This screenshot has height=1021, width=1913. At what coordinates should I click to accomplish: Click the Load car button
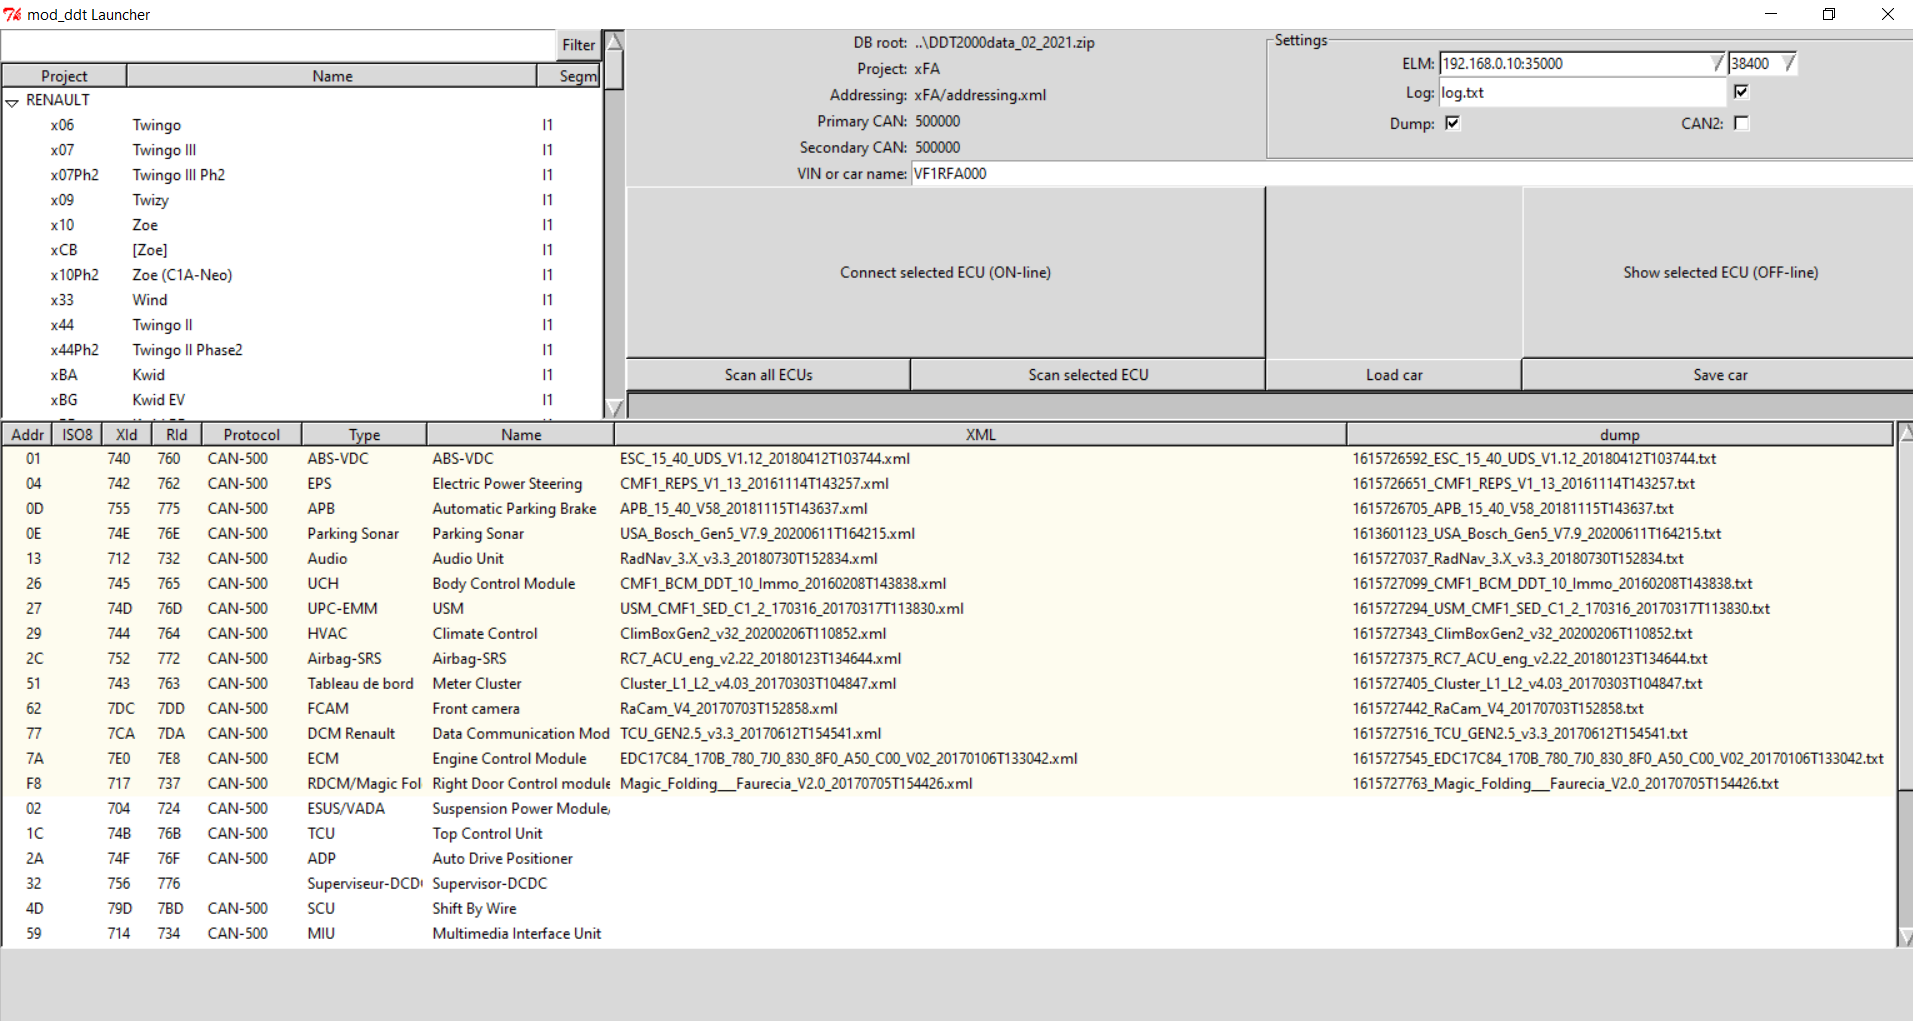tap(1394, 375)
